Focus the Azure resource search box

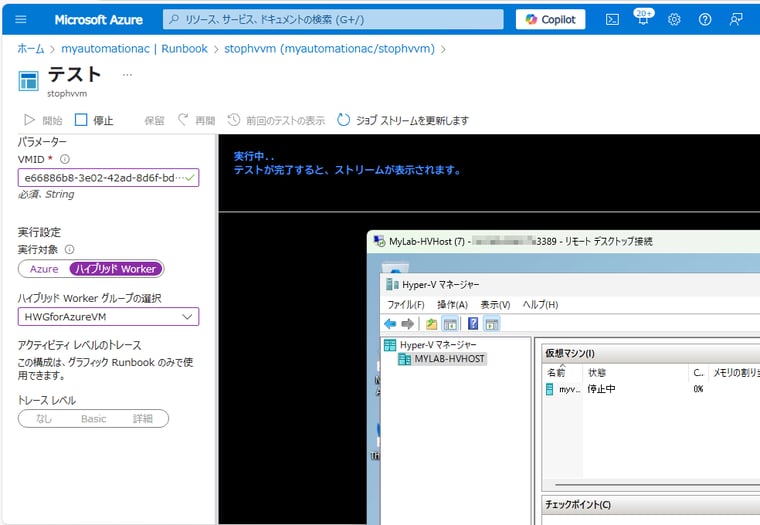coord(333,19)
